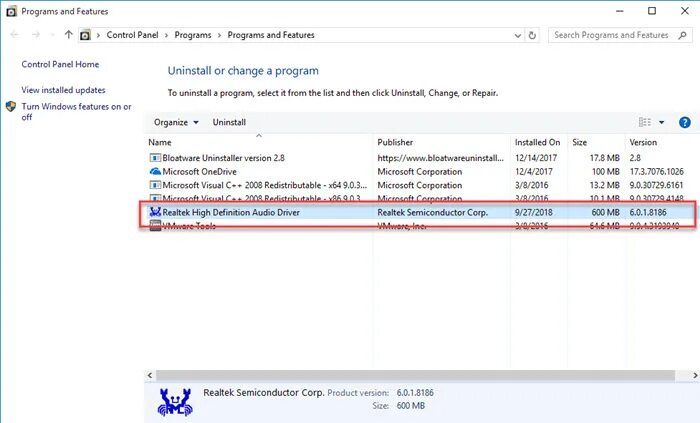The height and width of the screenshot is (423, 700).
Task: Open Turn Windows features on or off
Action: [x=76, y=112]
